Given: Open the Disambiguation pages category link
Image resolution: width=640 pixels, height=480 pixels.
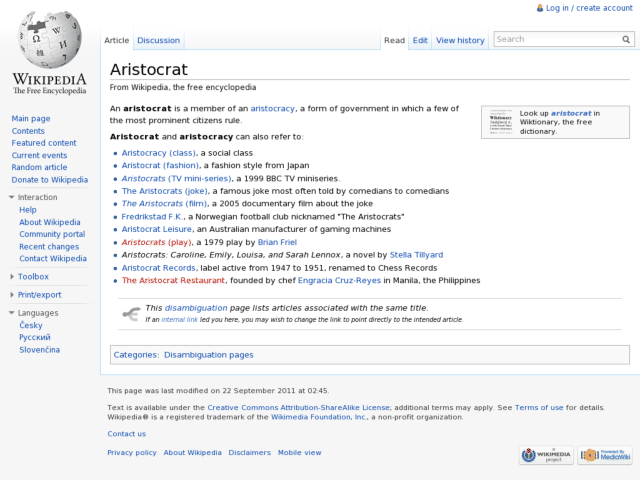Looking at the screenshot, I should point(209,355).
